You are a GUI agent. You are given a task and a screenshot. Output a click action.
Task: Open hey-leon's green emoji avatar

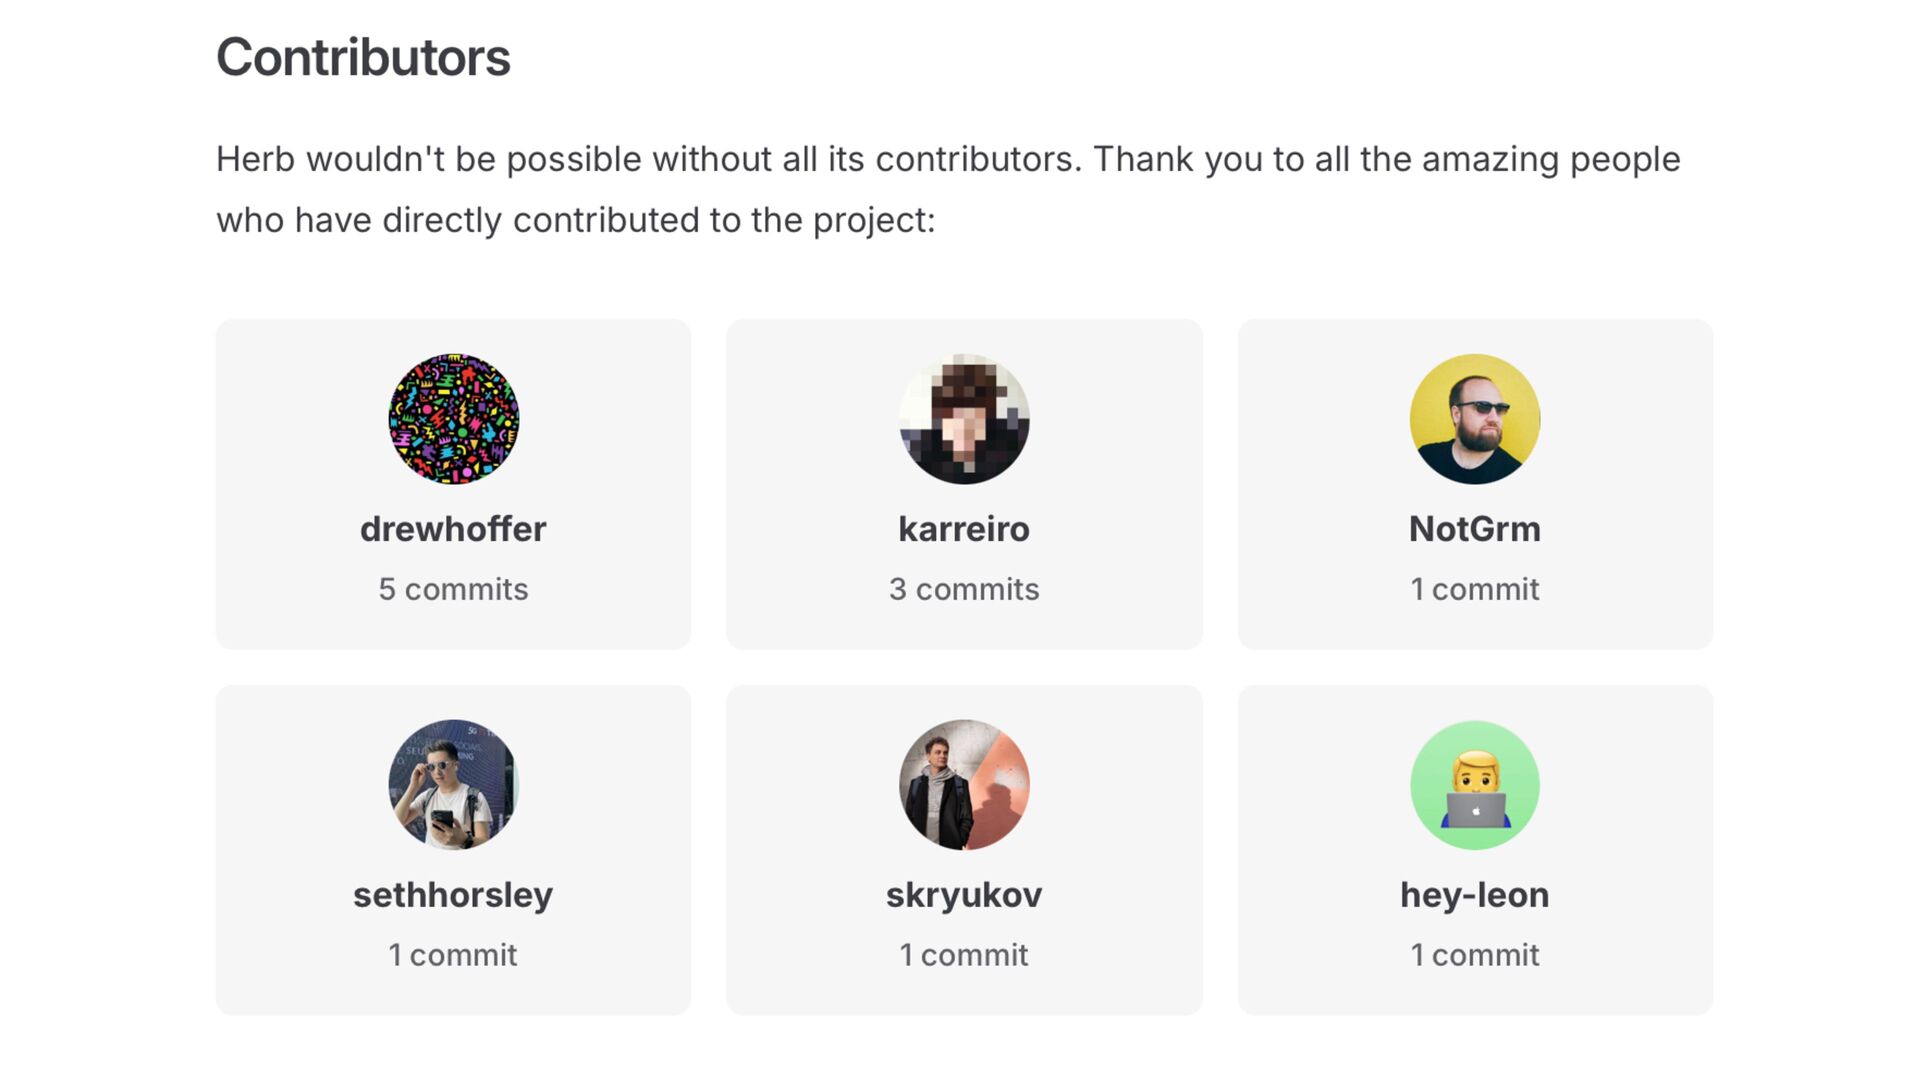pyautogui.click(x=1475, y=785)
